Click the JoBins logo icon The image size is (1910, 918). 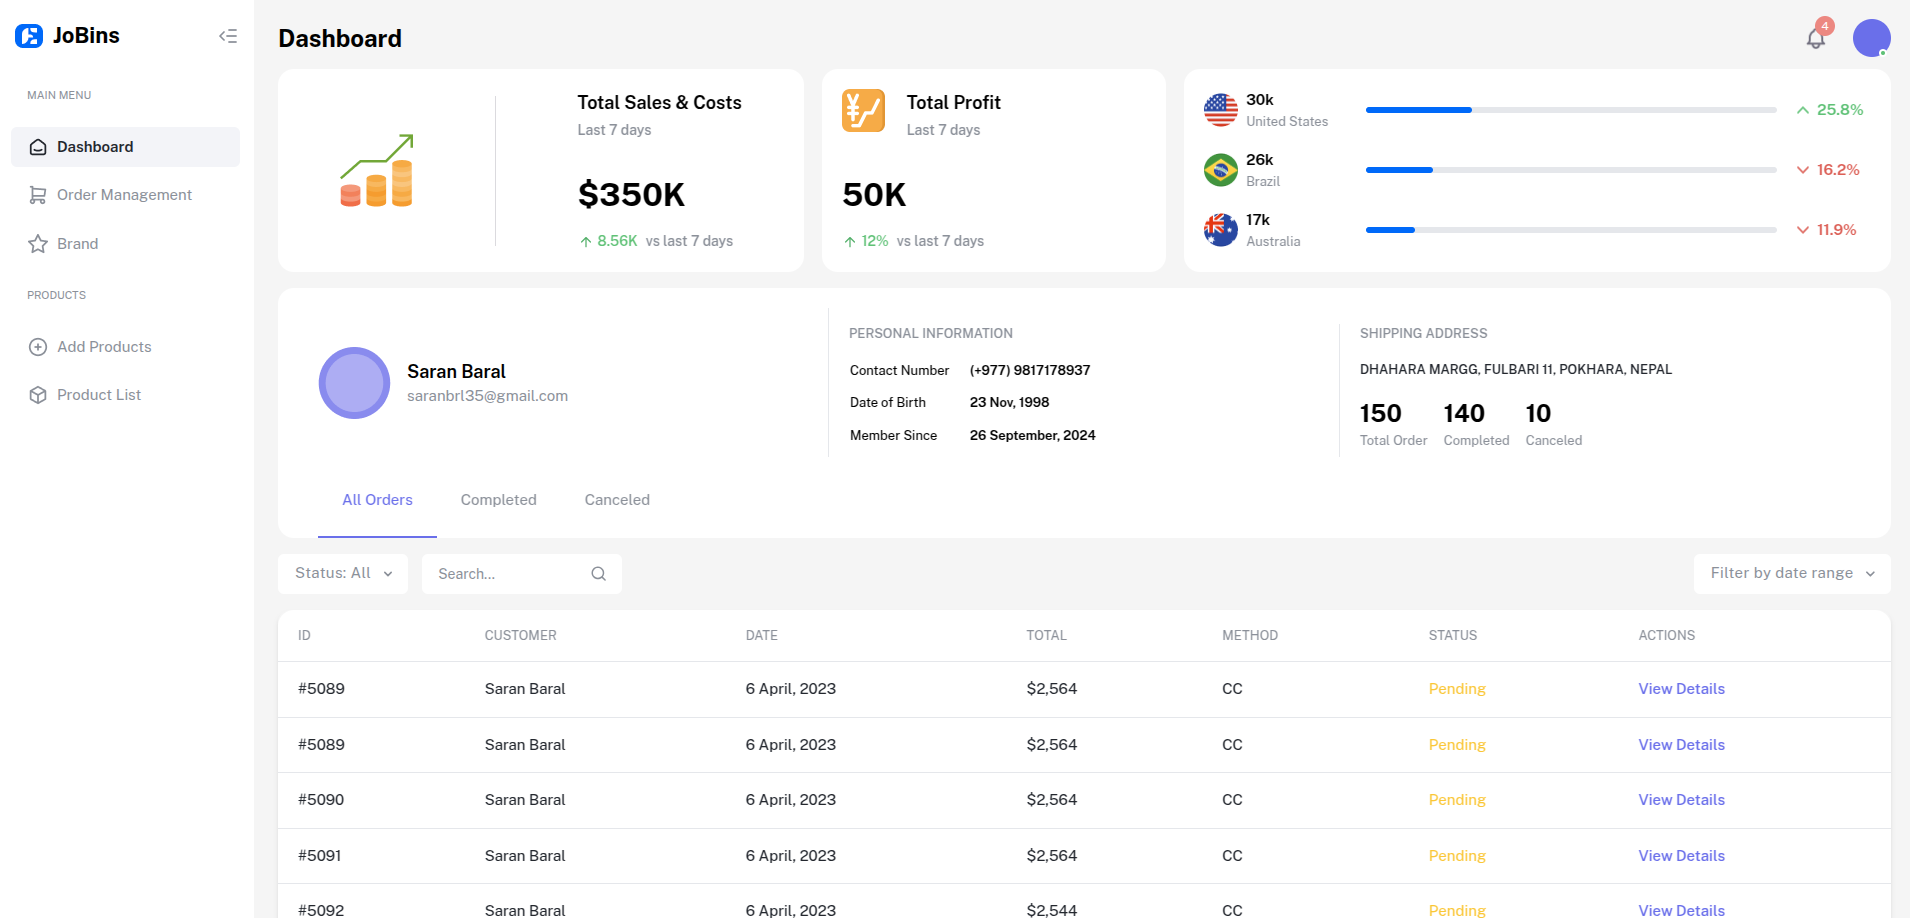(29, 36)
